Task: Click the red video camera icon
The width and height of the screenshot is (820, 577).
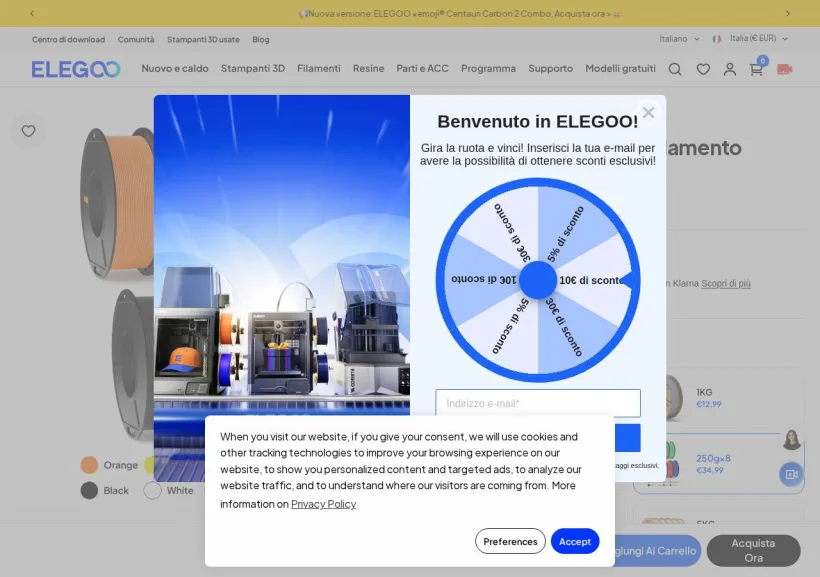Action: coord(784,69)
